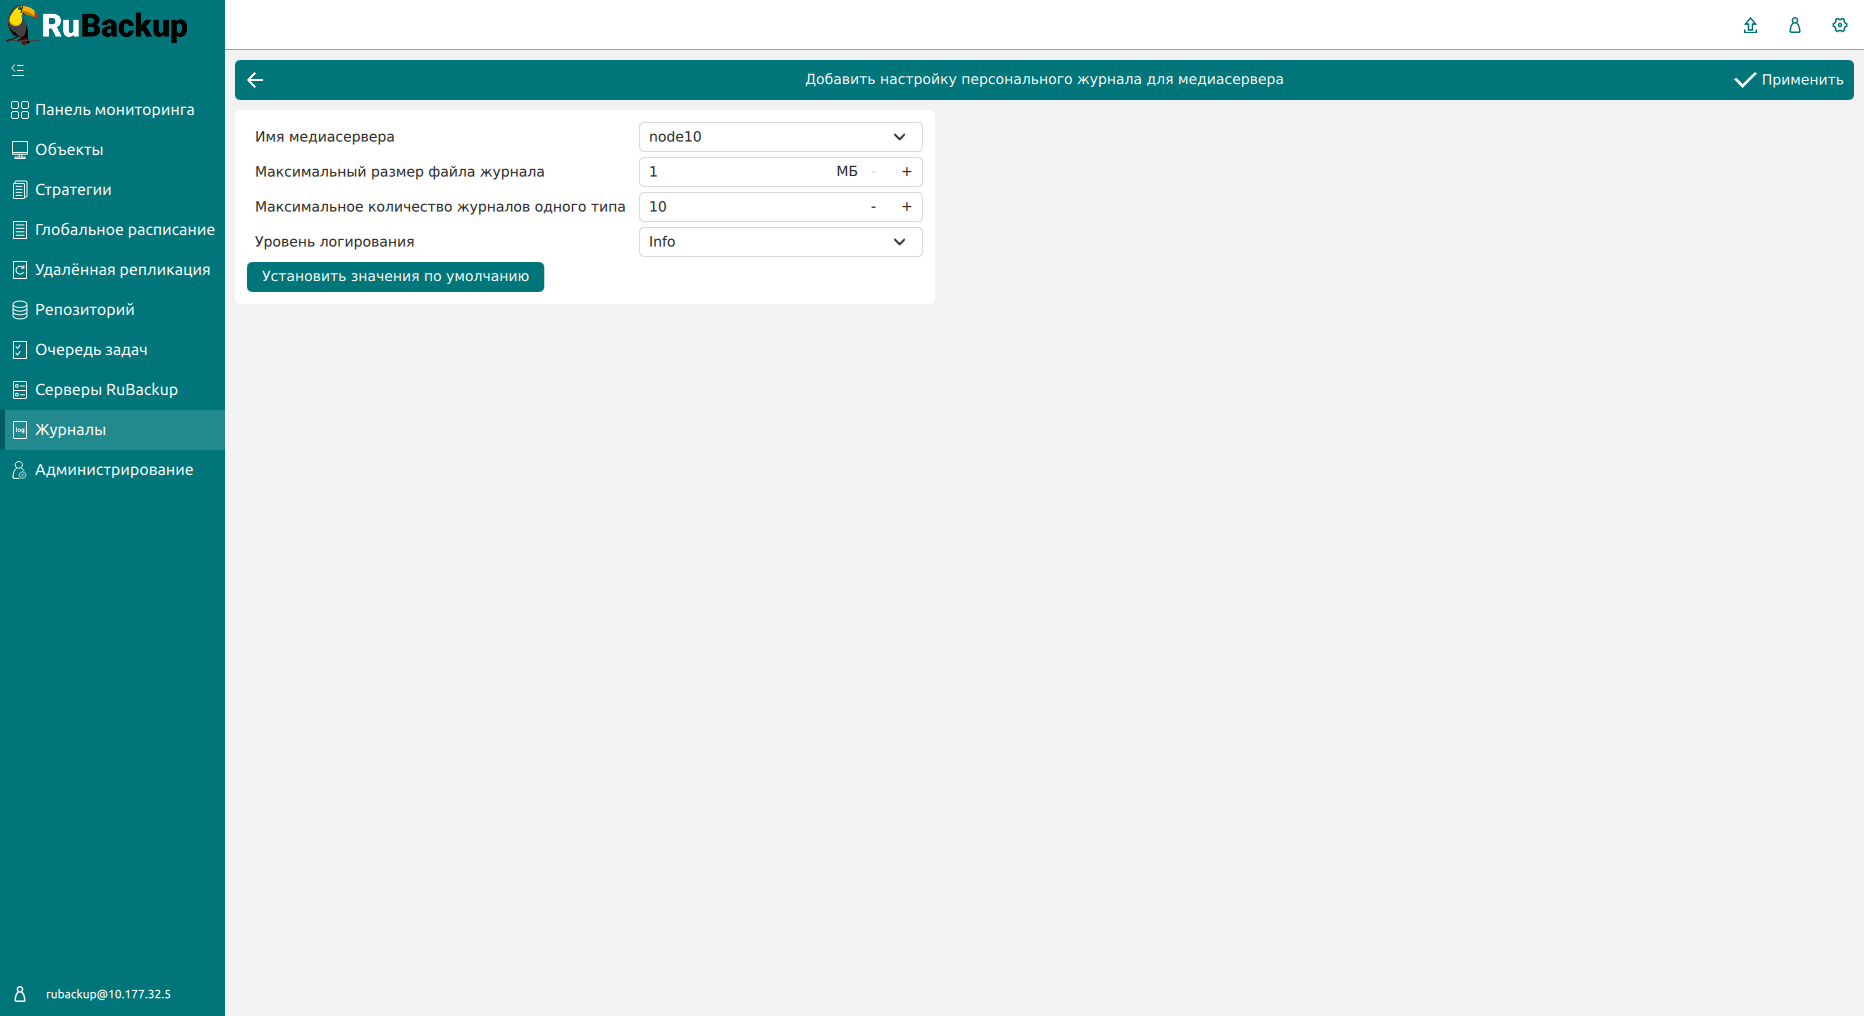Click the back arrow icon in header
The image size is (1864, 1016).
coord(255,80)
